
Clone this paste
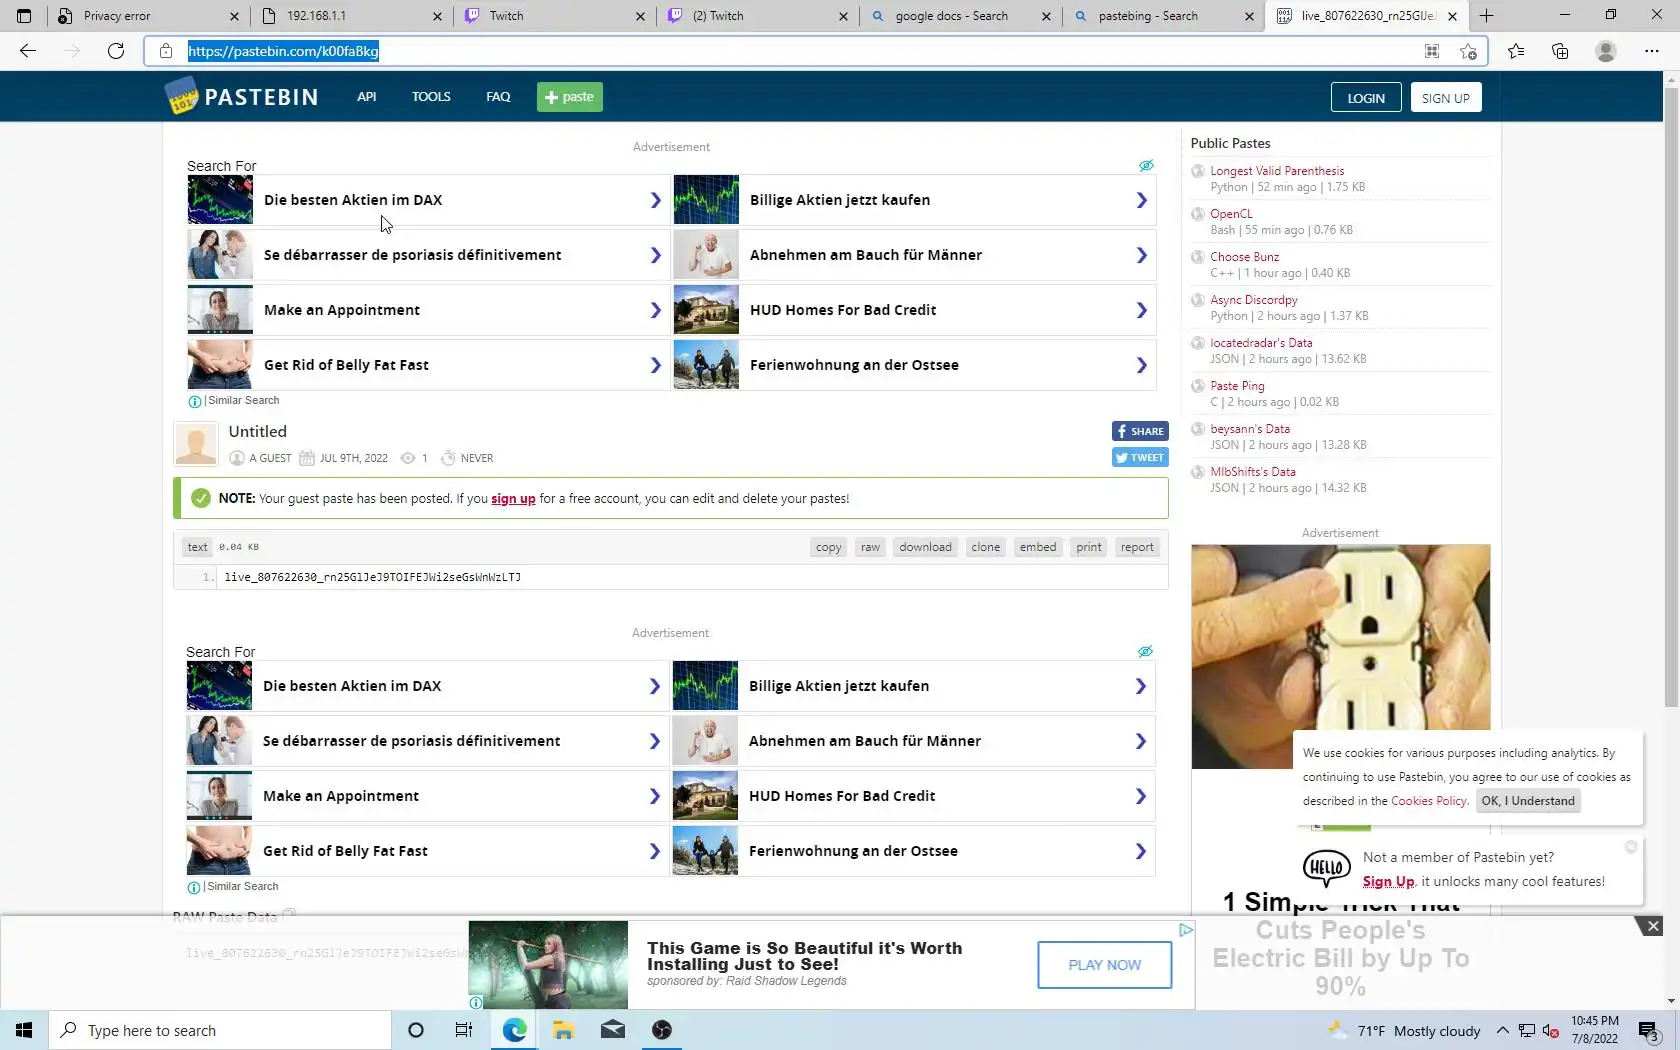[986, 547]
